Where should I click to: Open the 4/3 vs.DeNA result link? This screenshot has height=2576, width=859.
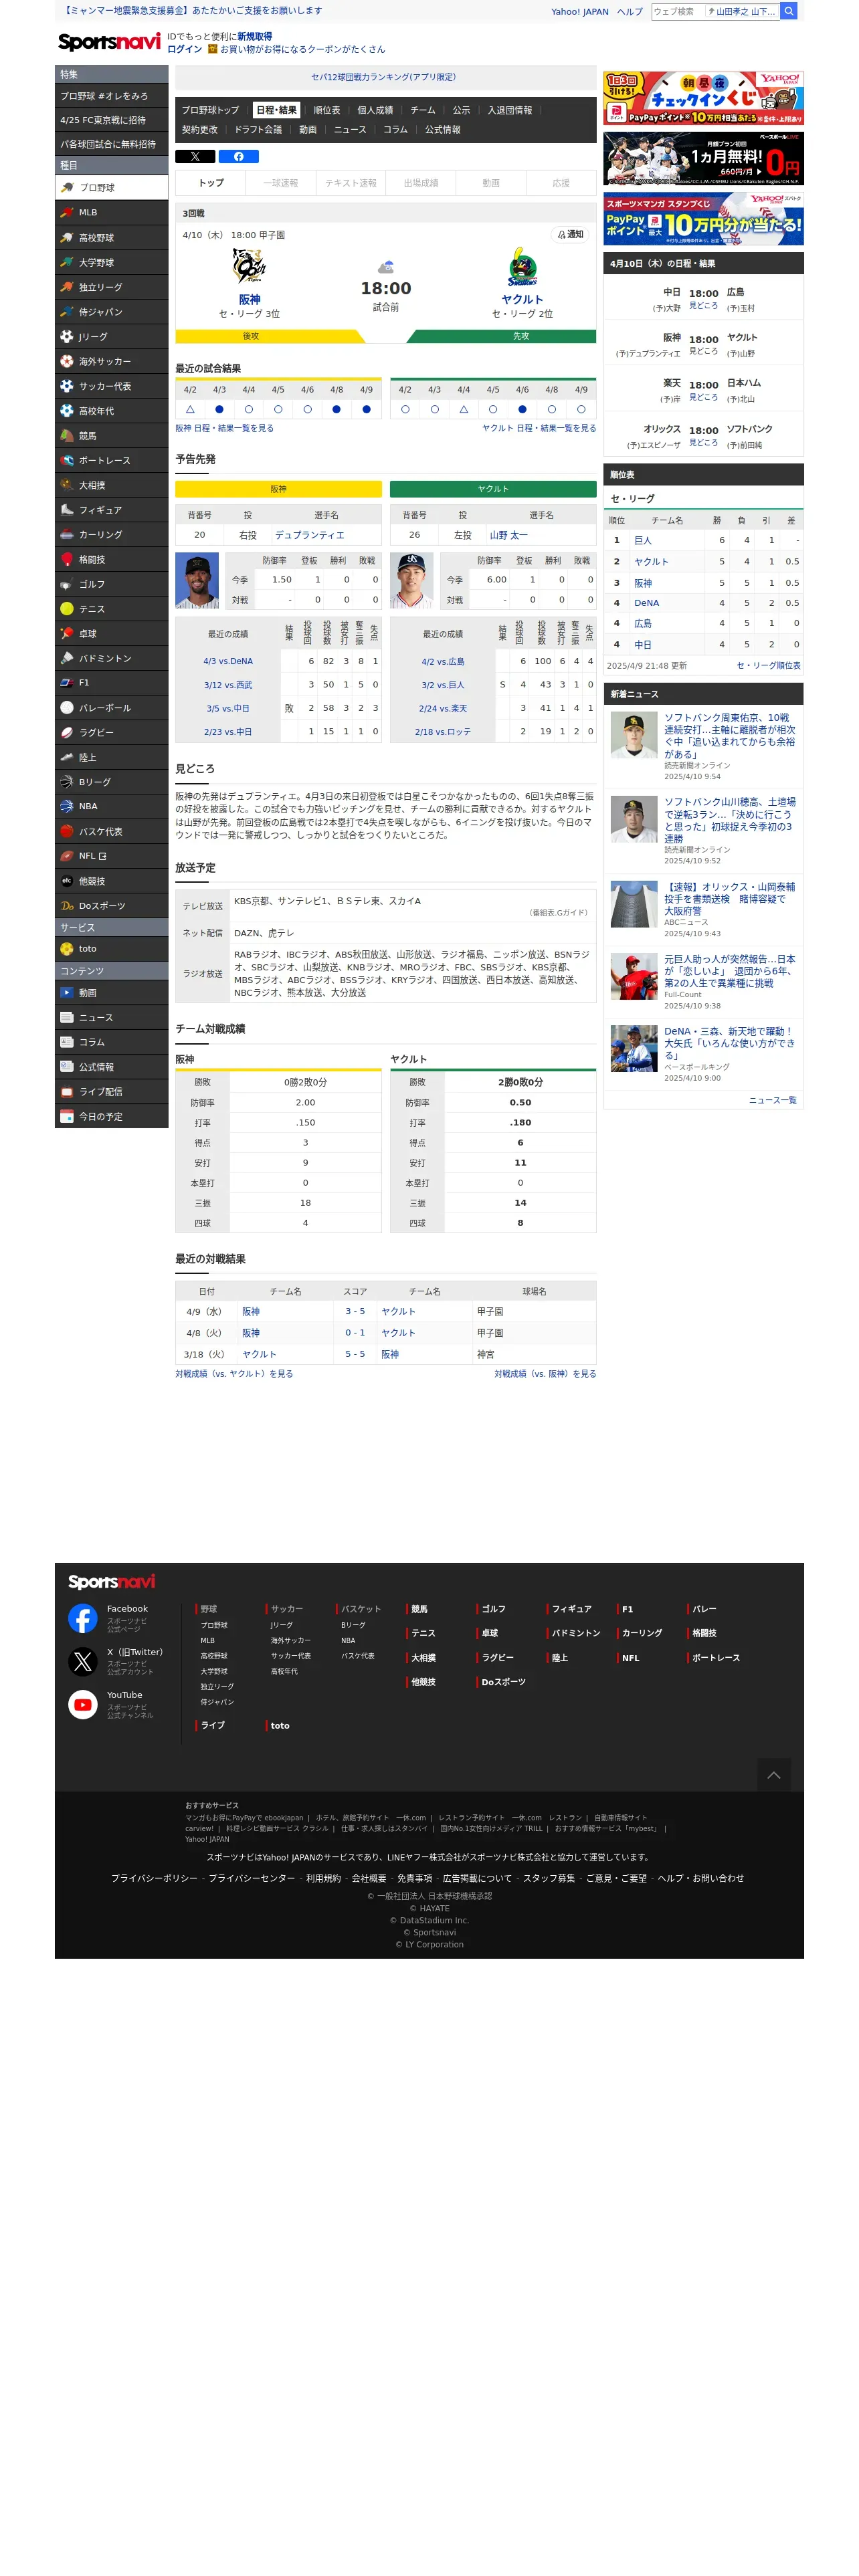(x=228, y=661)
